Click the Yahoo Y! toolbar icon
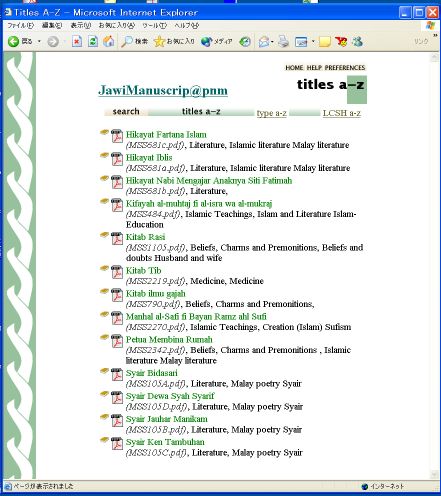 click(x=341, y=42)
